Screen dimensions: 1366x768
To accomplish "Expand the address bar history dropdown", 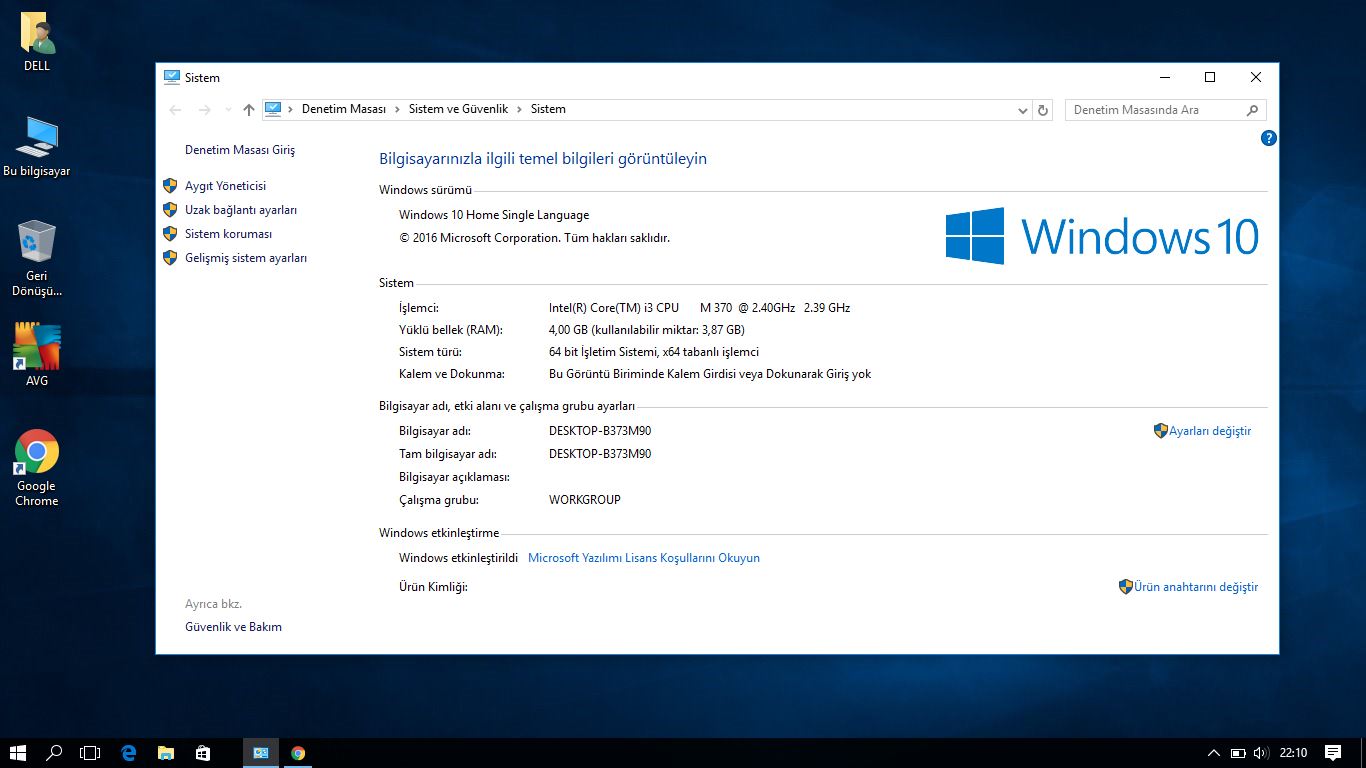I will pos(1022,110).
